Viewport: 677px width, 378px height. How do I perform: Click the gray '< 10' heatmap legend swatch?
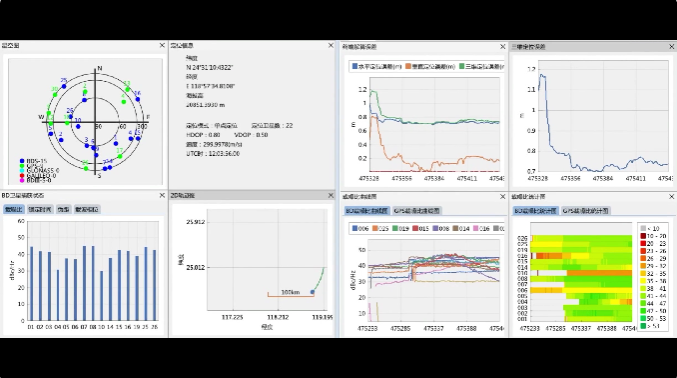point(643,229)
